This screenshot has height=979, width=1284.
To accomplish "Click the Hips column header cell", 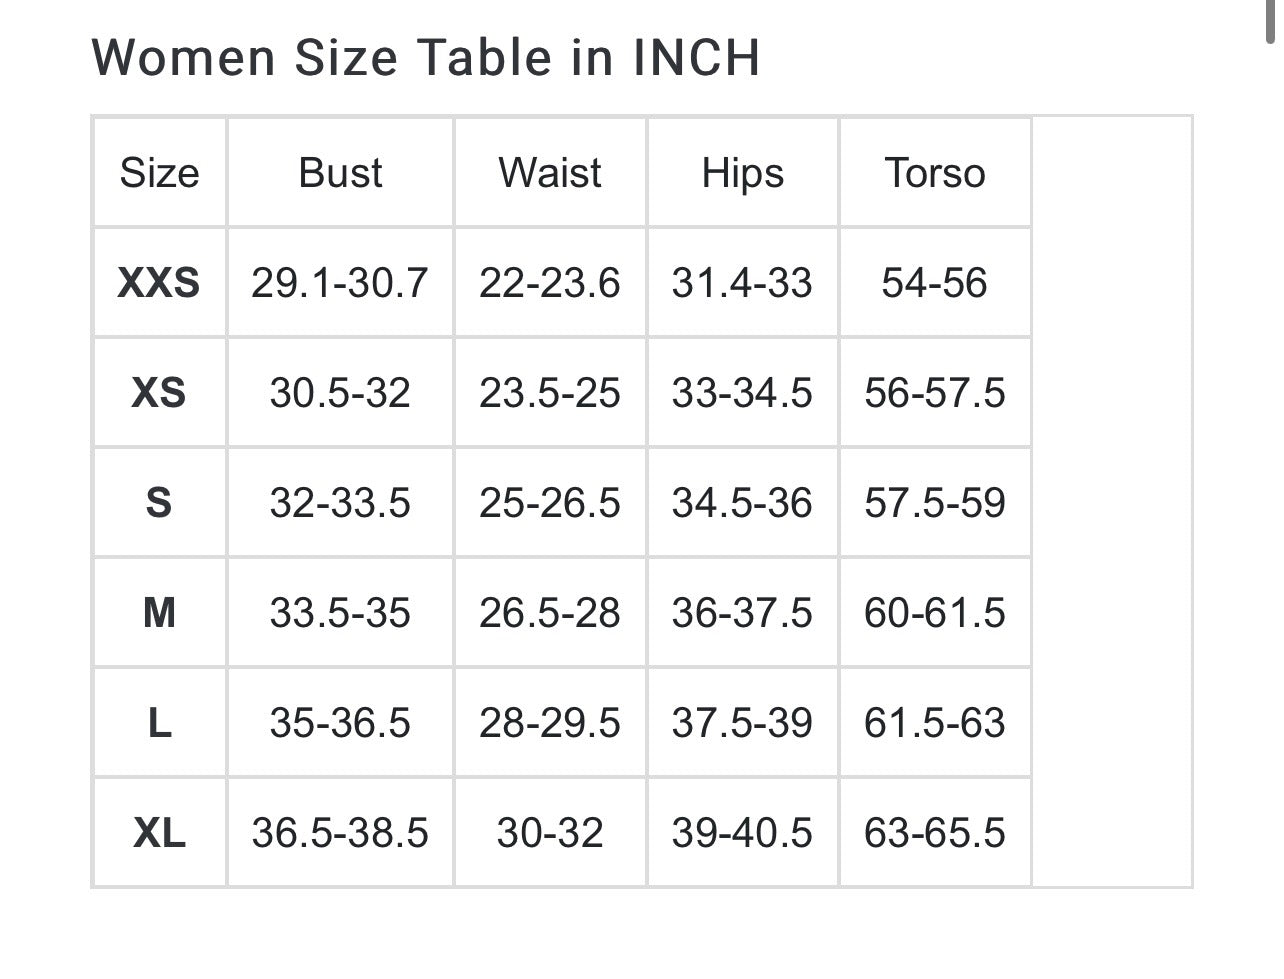I will click(x=742, y=173).
